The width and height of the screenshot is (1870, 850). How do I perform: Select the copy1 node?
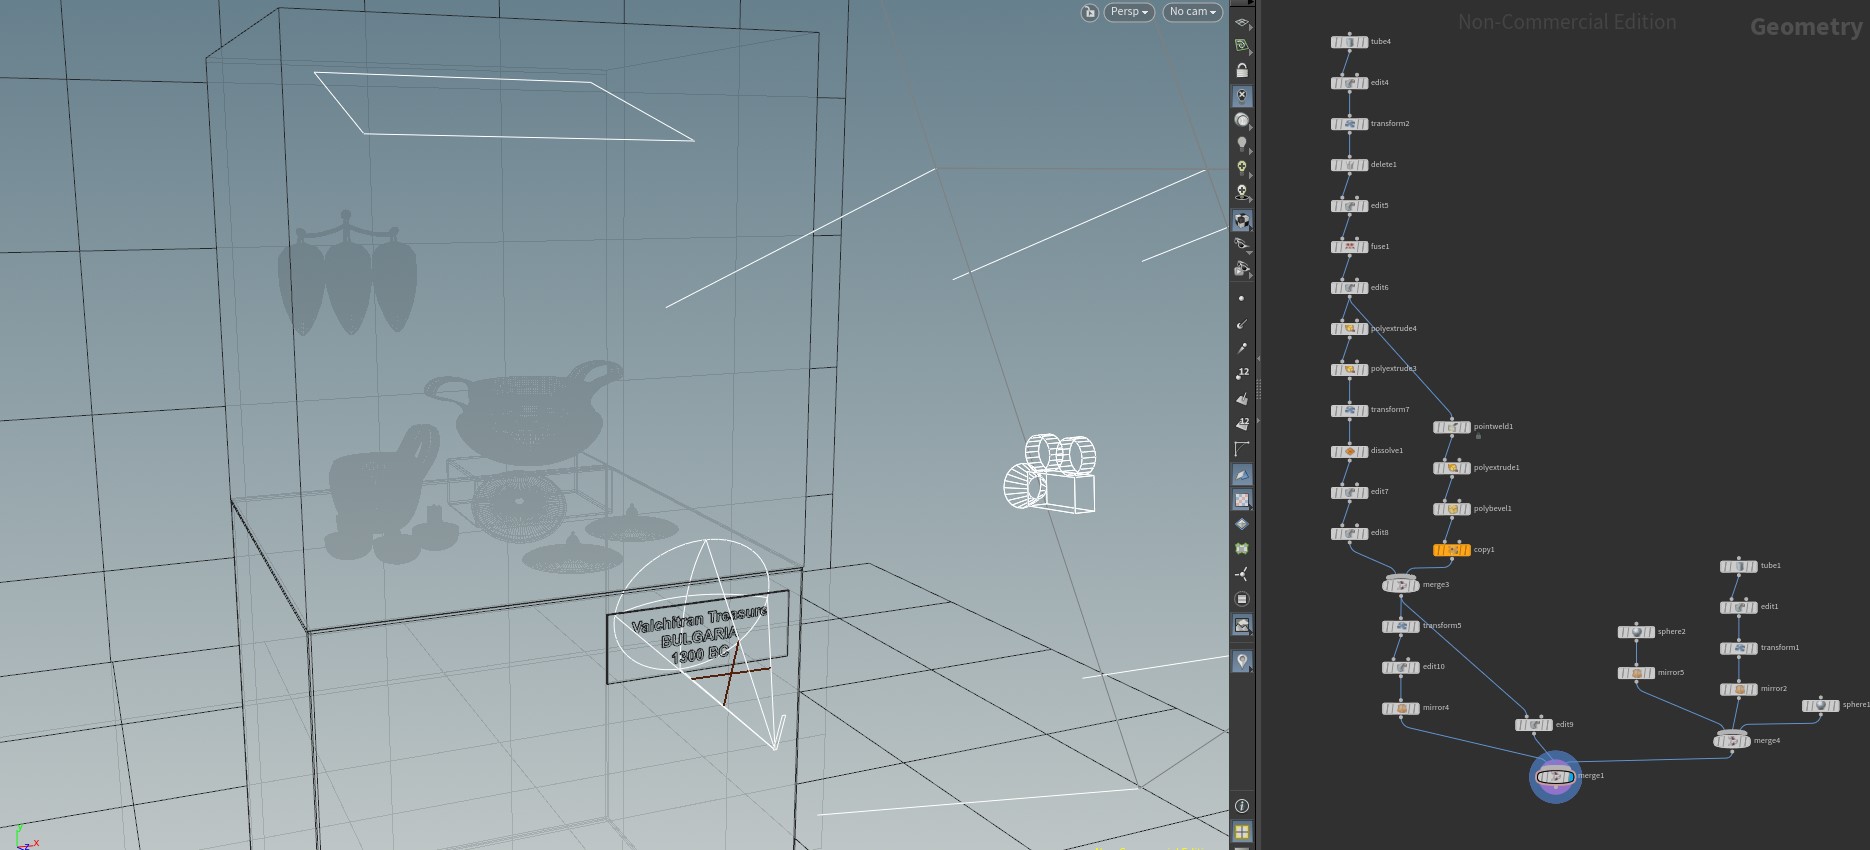pos(1452,550)
